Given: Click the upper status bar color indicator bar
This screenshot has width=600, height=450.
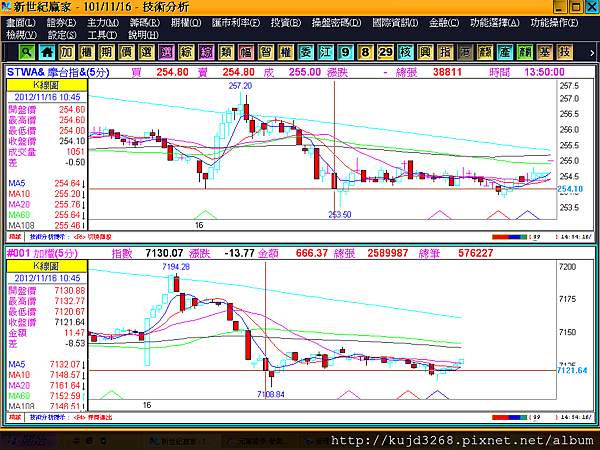Looking at the screenshot, I should pos(509,237).
